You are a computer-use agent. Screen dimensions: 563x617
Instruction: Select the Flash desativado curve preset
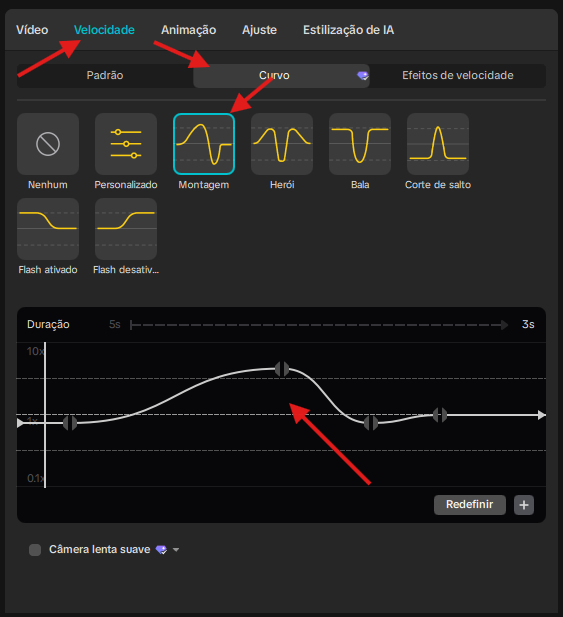tap(126, 229)
